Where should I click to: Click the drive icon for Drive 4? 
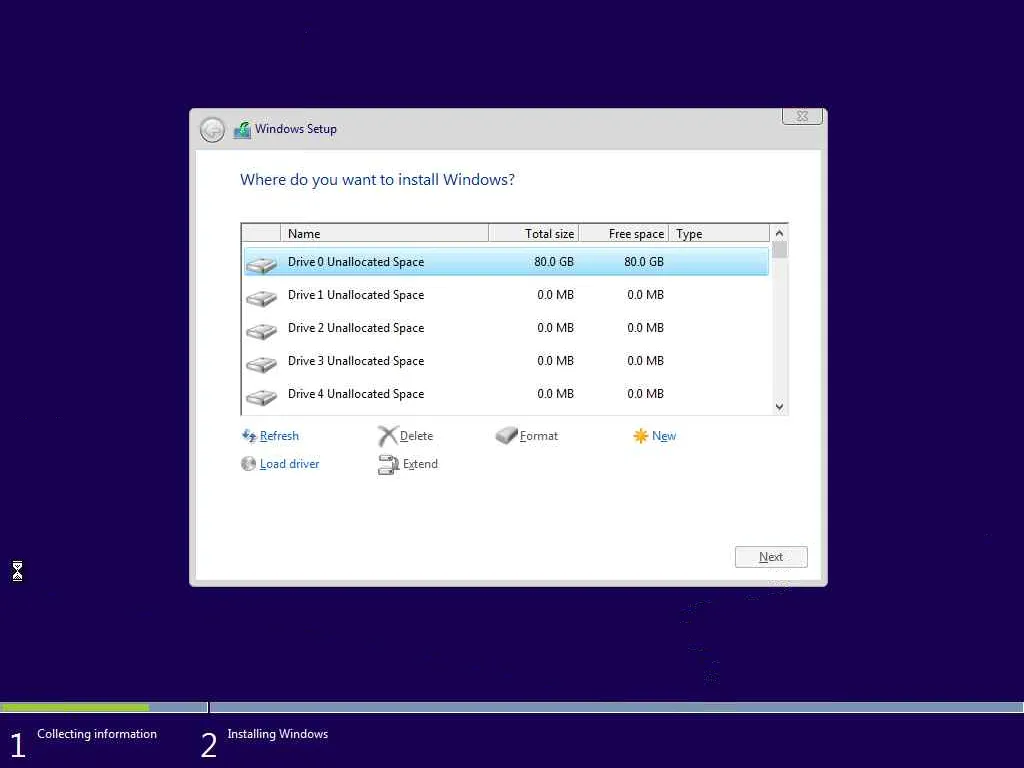[262, 397]
